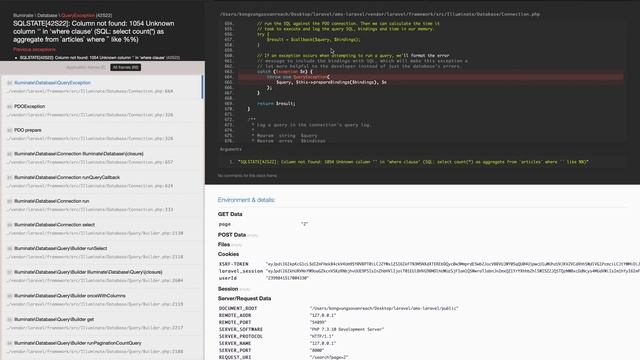Click the REQUEST_URI key
Image resolution: width=640 pixels, height=360 pixels.
pos(235,357)
